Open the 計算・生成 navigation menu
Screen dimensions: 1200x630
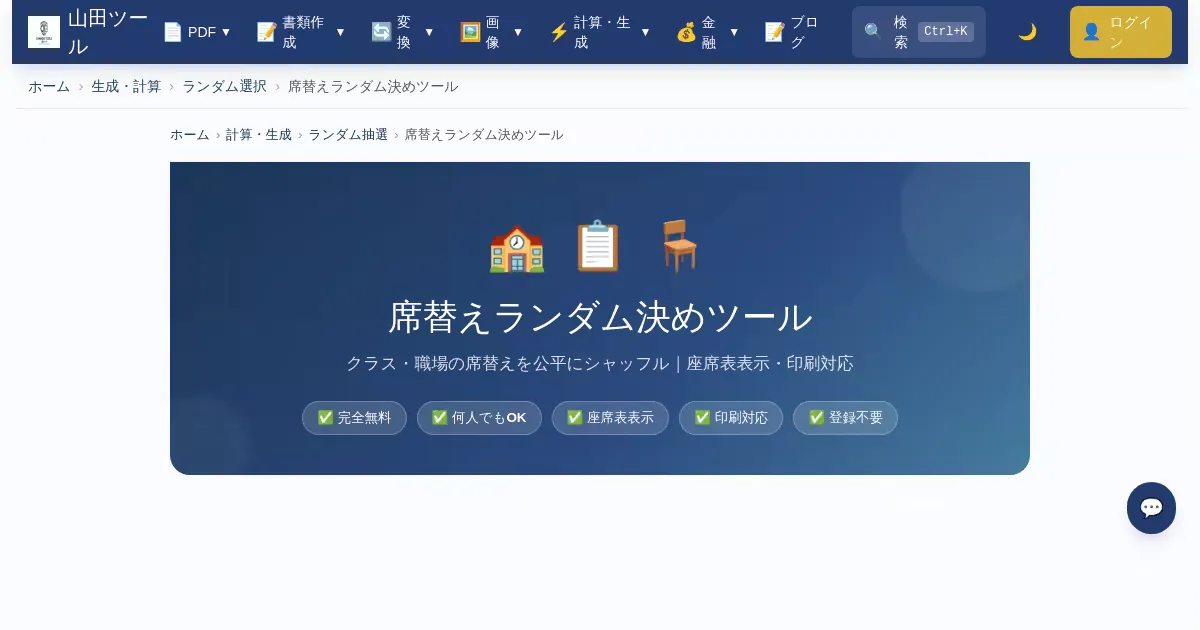[599, 32]
